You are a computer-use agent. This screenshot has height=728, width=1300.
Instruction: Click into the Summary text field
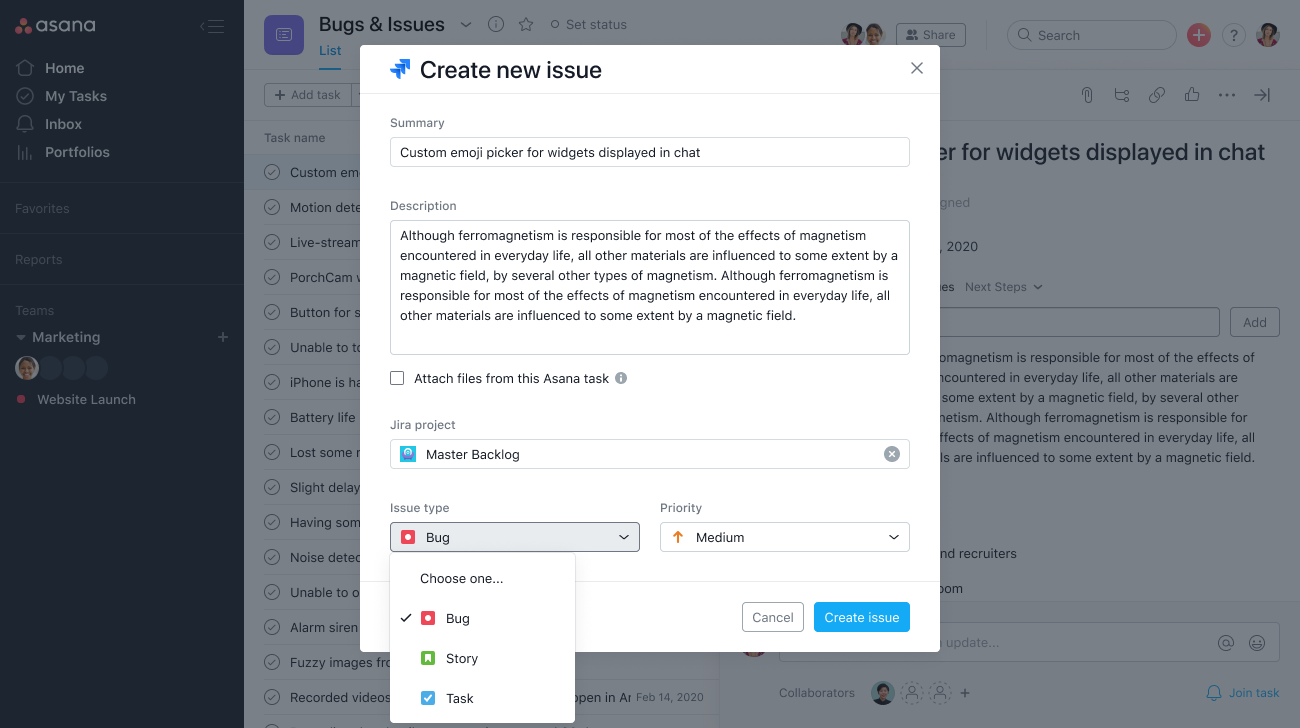point(649,152)
